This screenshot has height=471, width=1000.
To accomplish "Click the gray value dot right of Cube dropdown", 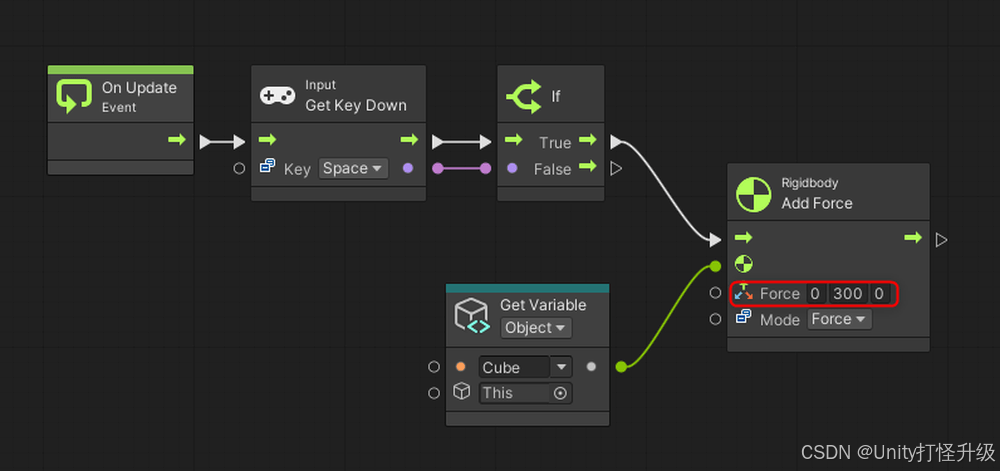I will point(591,366).
